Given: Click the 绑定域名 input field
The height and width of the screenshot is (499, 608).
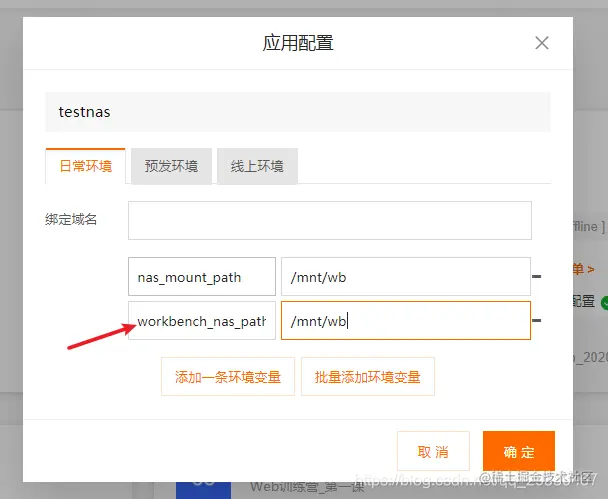Looking at the screenshot, I should click(330, 220).
